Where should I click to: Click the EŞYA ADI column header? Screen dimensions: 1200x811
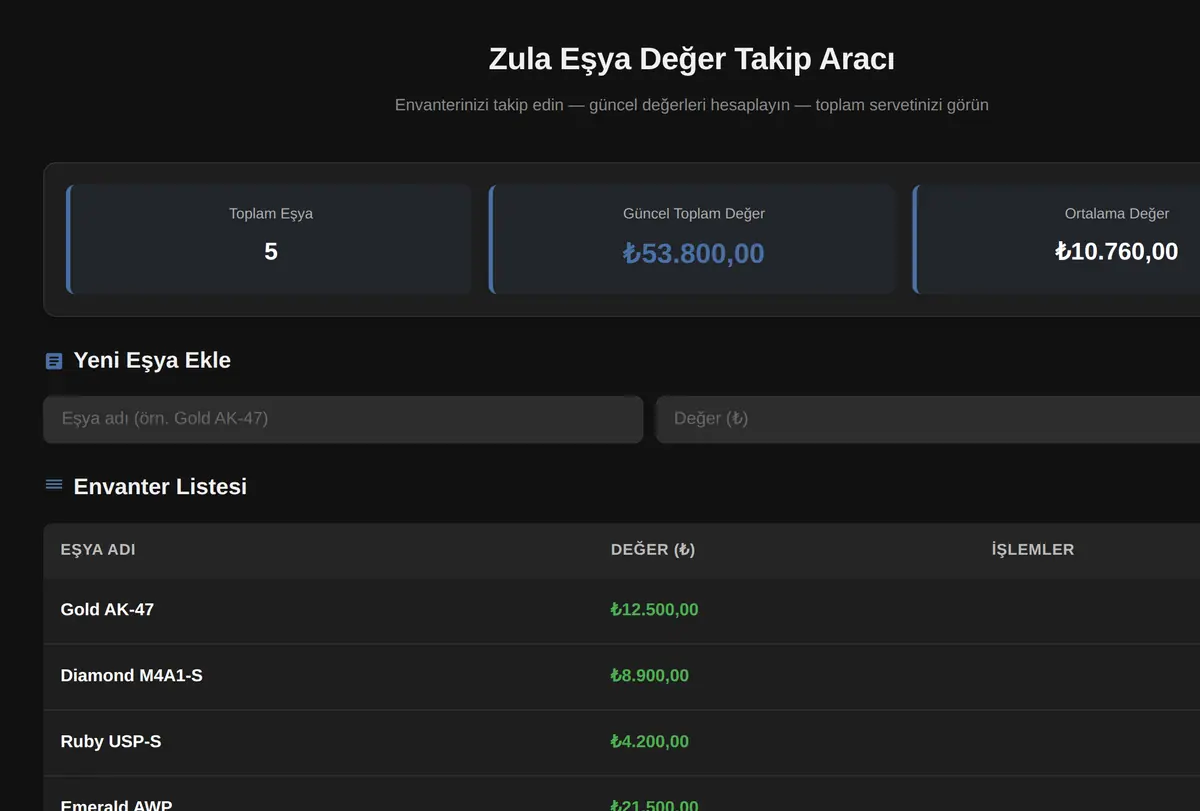[98, 550]
